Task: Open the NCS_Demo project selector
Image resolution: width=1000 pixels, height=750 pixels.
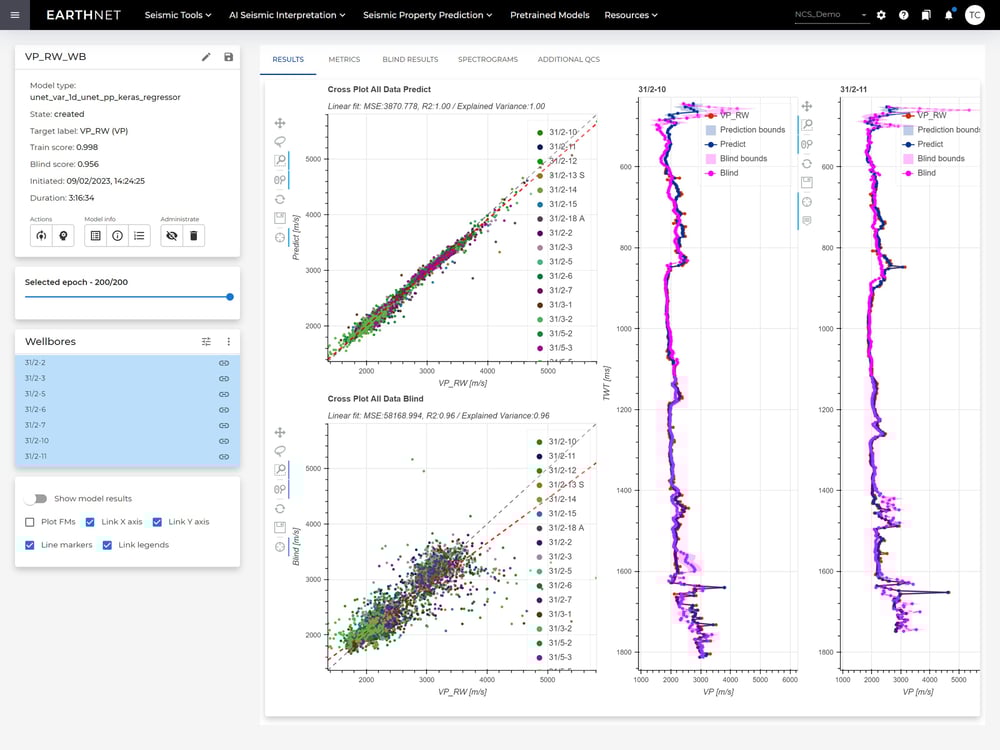Action: (832, 15)
